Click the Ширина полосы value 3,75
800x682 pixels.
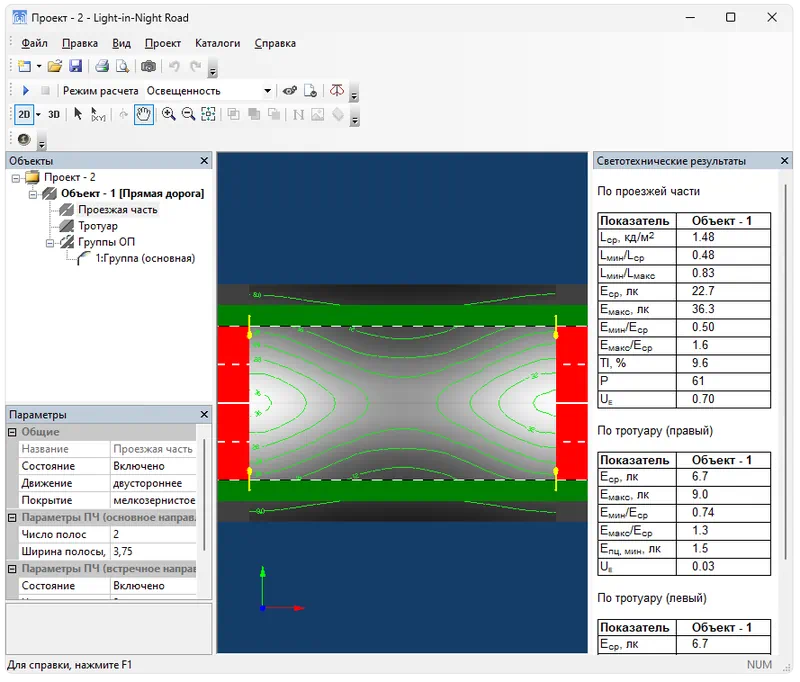[153, 551]
